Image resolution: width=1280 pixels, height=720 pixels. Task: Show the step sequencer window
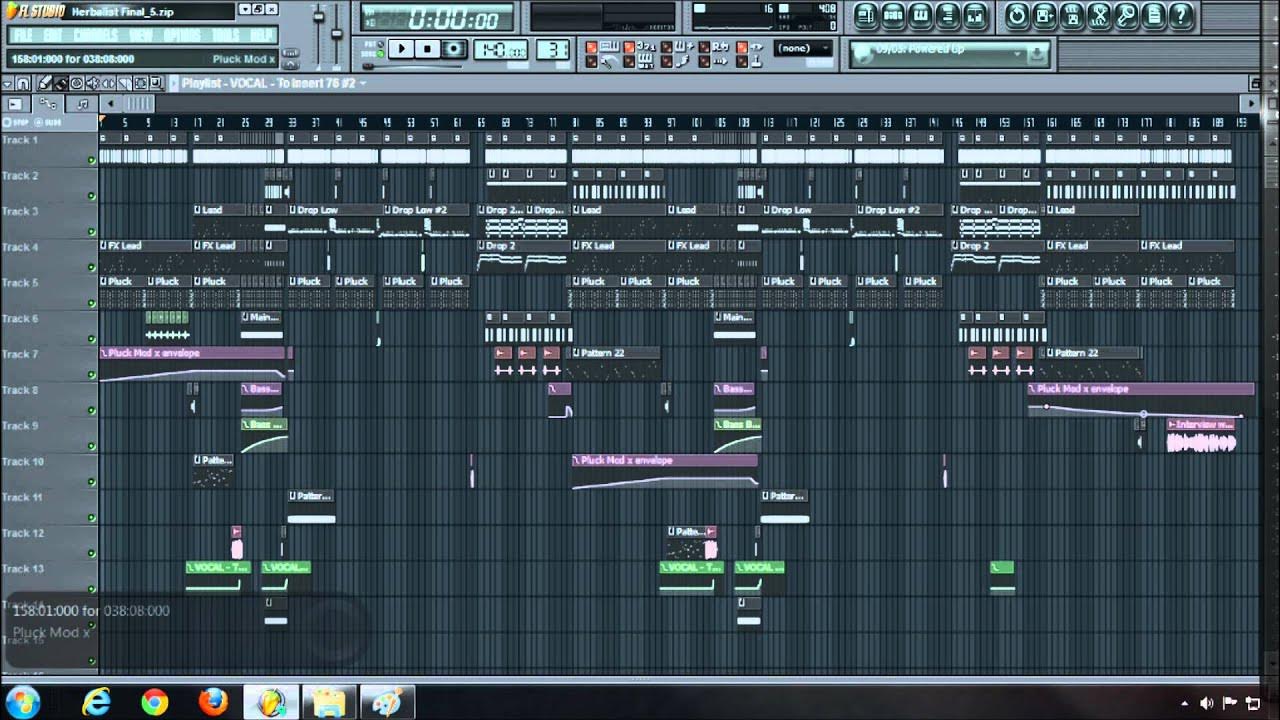893,15
